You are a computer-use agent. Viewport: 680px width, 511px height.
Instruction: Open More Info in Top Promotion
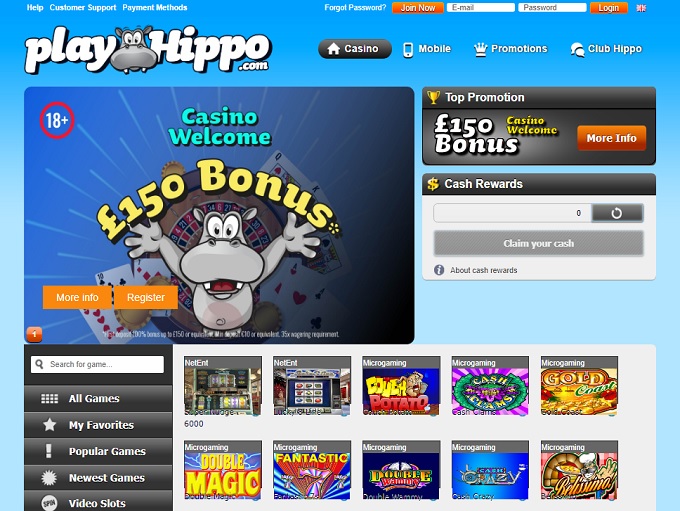[611, 138]
